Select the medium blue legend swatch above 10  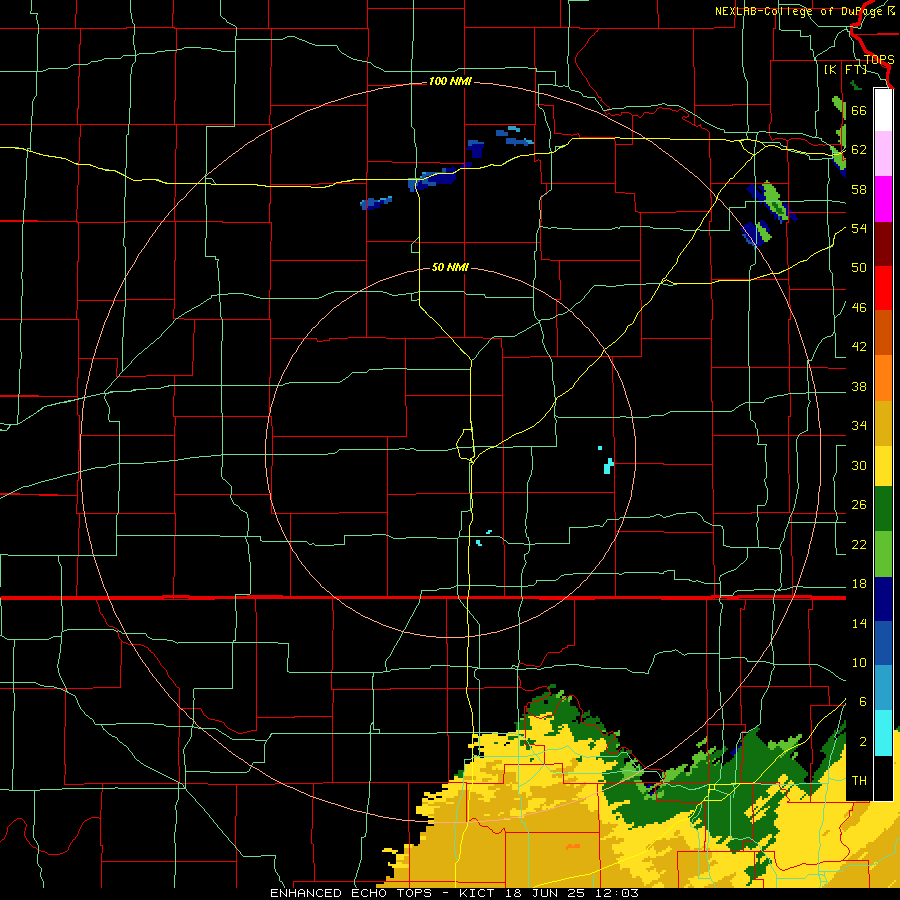click(x=883, y=643)
